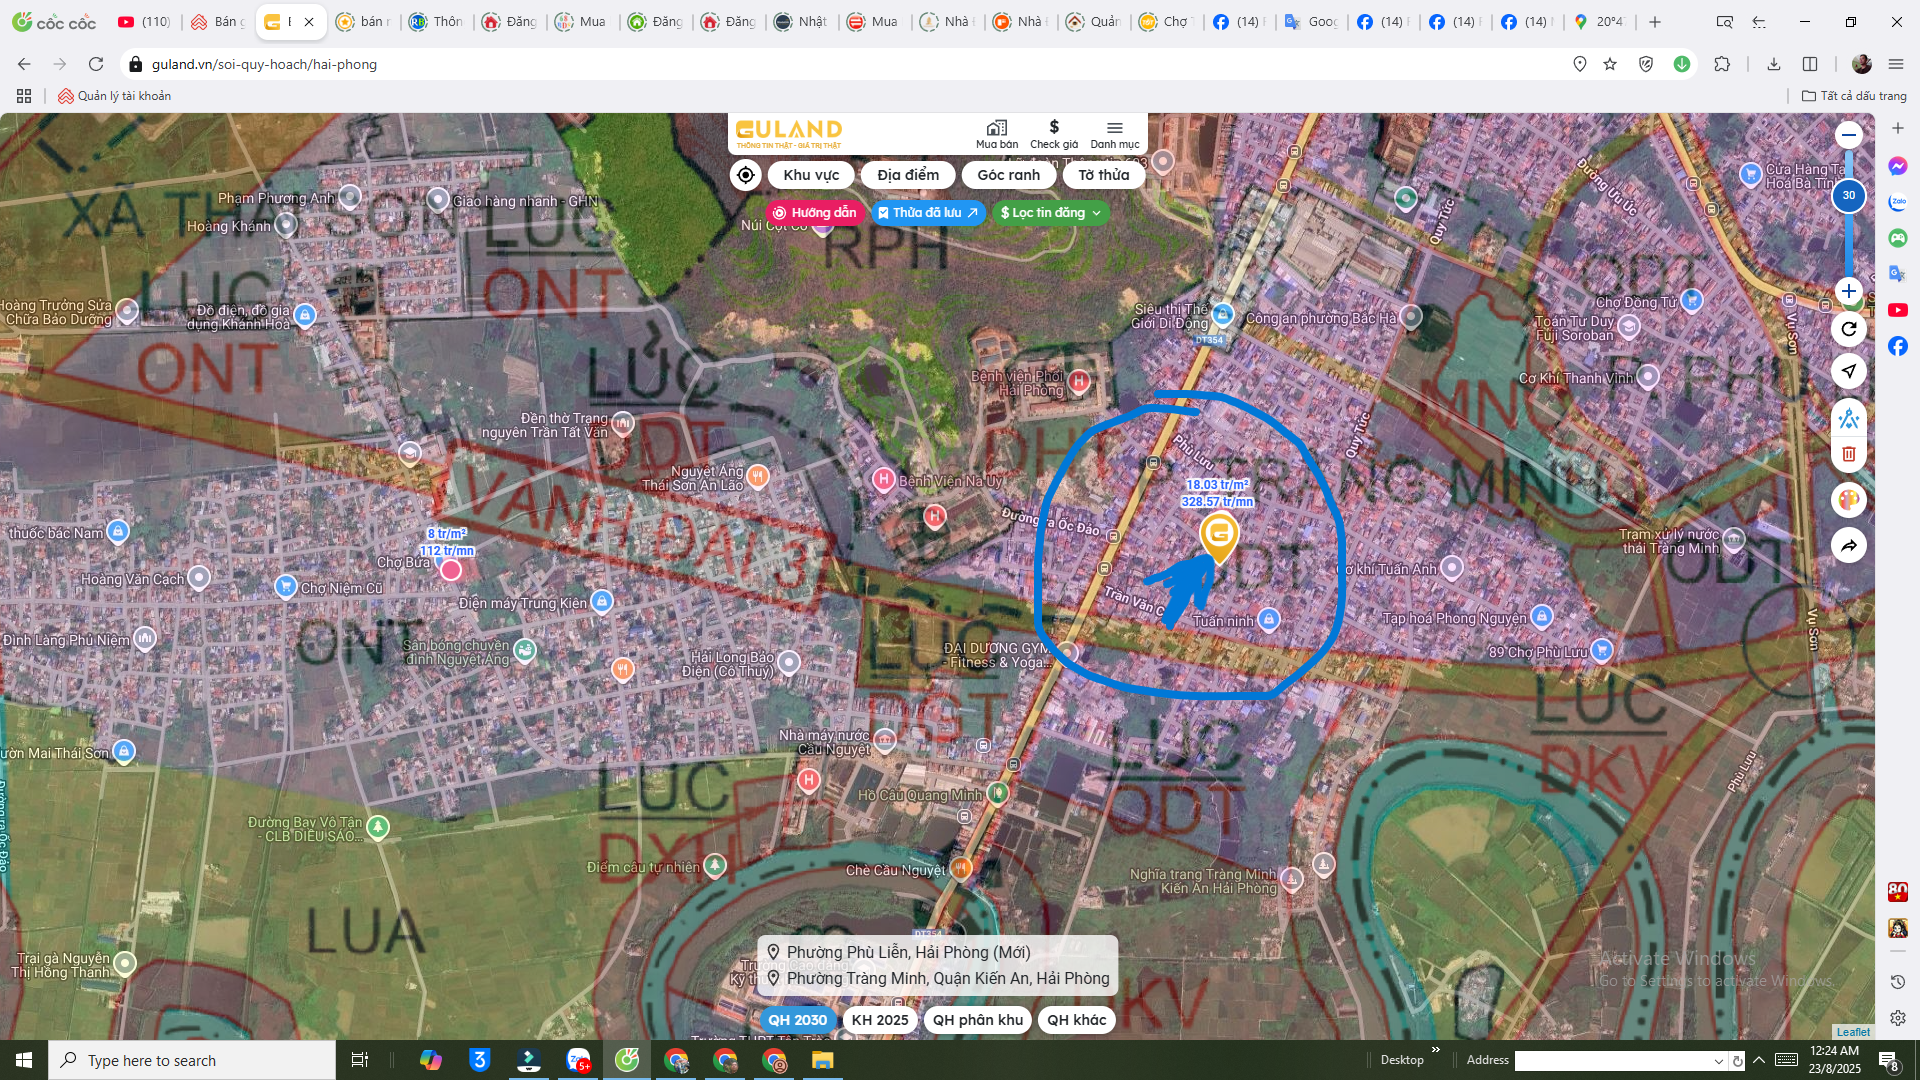Viewport: 1920px width, 1080px height.
Task: Click the map refresh button
Action: (x=1848, y=329)
